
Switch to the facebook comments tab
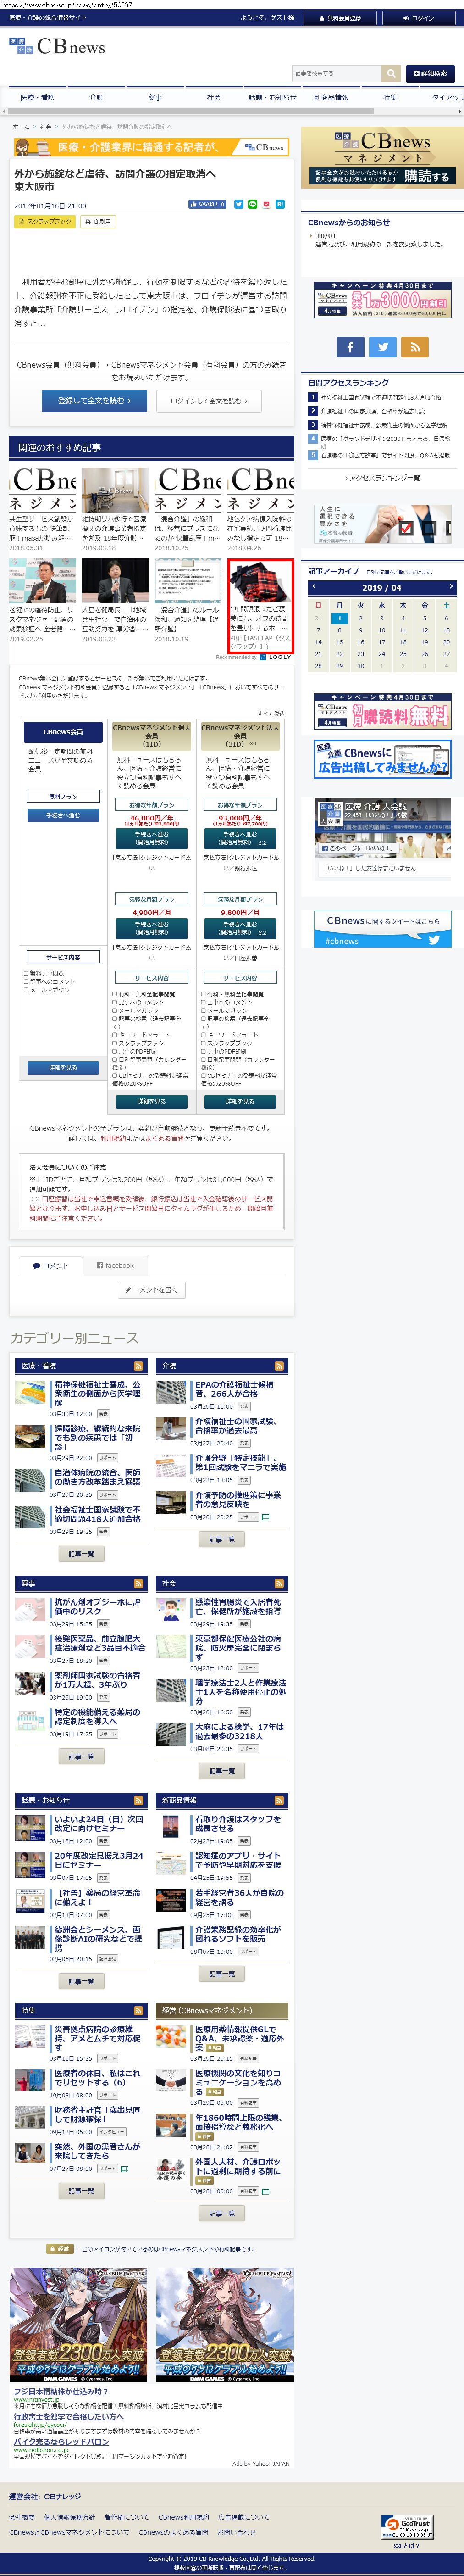(115, 1266)
